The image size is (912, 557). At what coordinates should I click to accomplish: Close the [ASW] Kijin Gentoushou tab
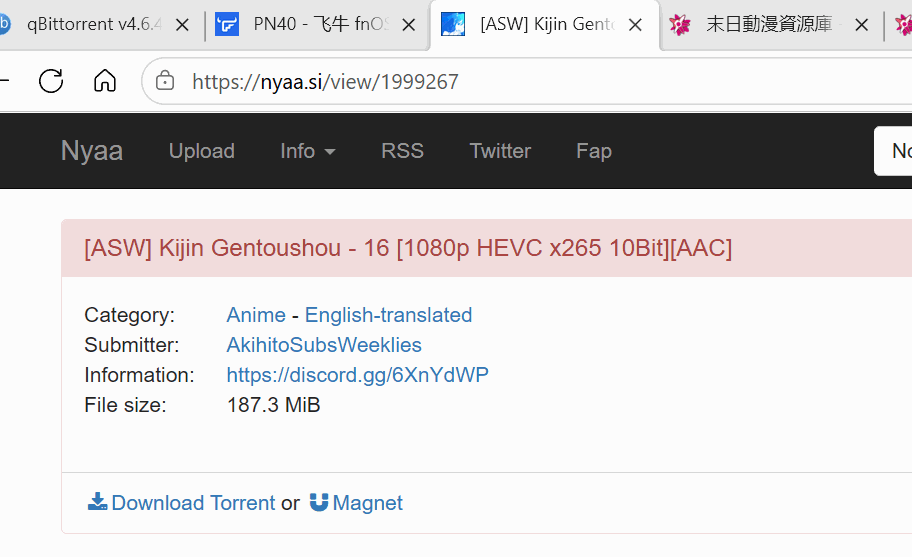[x=635, y=24]
